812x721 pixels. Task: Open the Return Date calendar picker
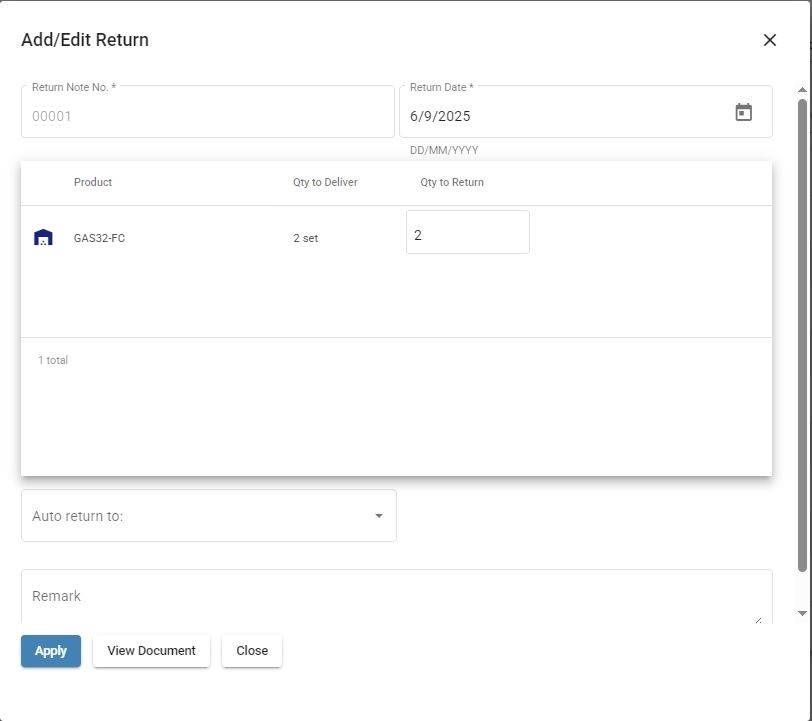(x=744, y=112)
